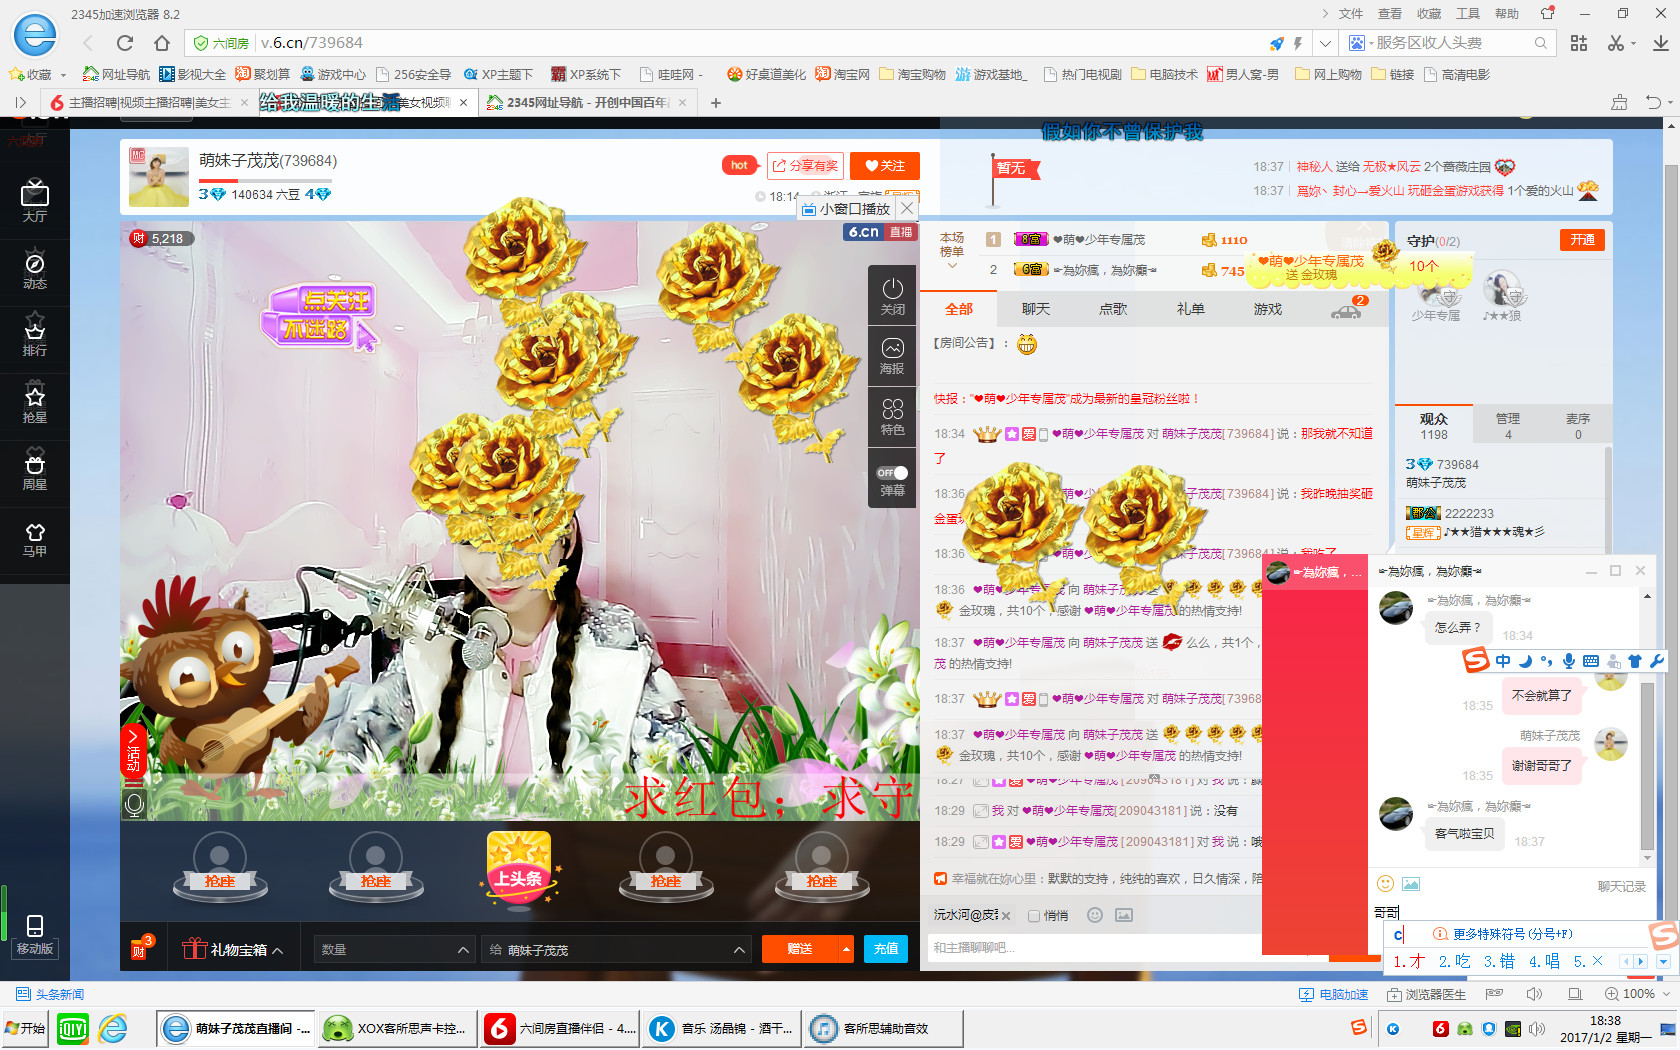Open the red 活动 events tab on video

pyautogui.click(x=133, y=750)
